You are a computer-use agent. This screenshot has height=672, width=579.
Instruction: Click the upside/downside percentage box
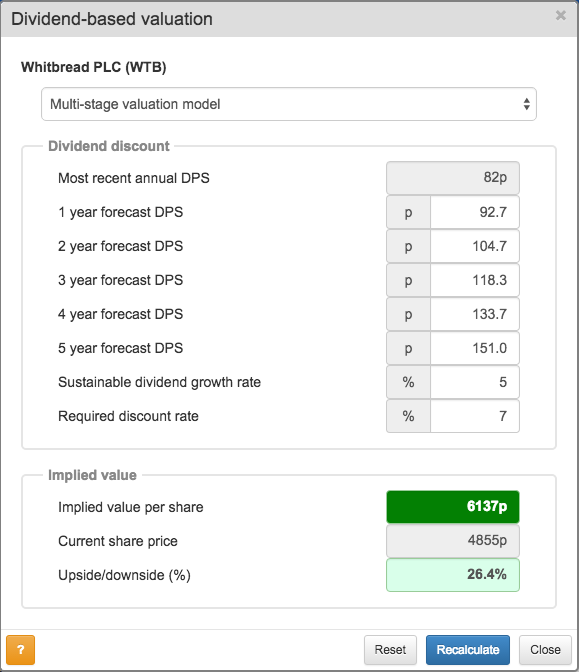[x=453, y=575]
